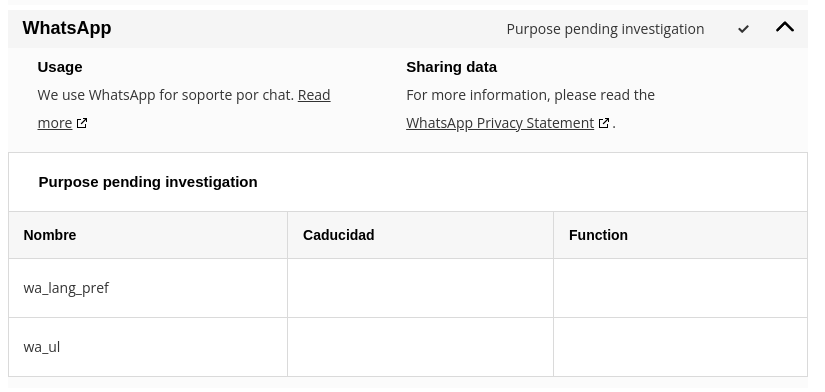Viewport: 825px width, 392px height.
Task: Open the Read more link
Action: [184, 109]
